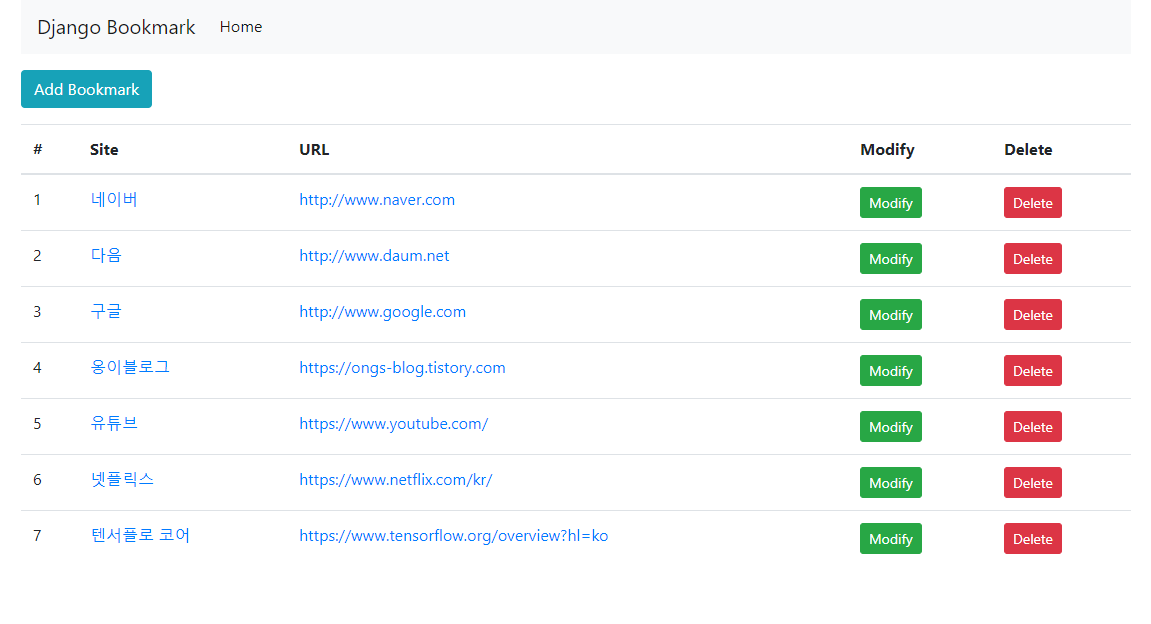Click the URL column header
Image resolution: width=1151 pixels, height=624 pixels.
coord(314,150)
